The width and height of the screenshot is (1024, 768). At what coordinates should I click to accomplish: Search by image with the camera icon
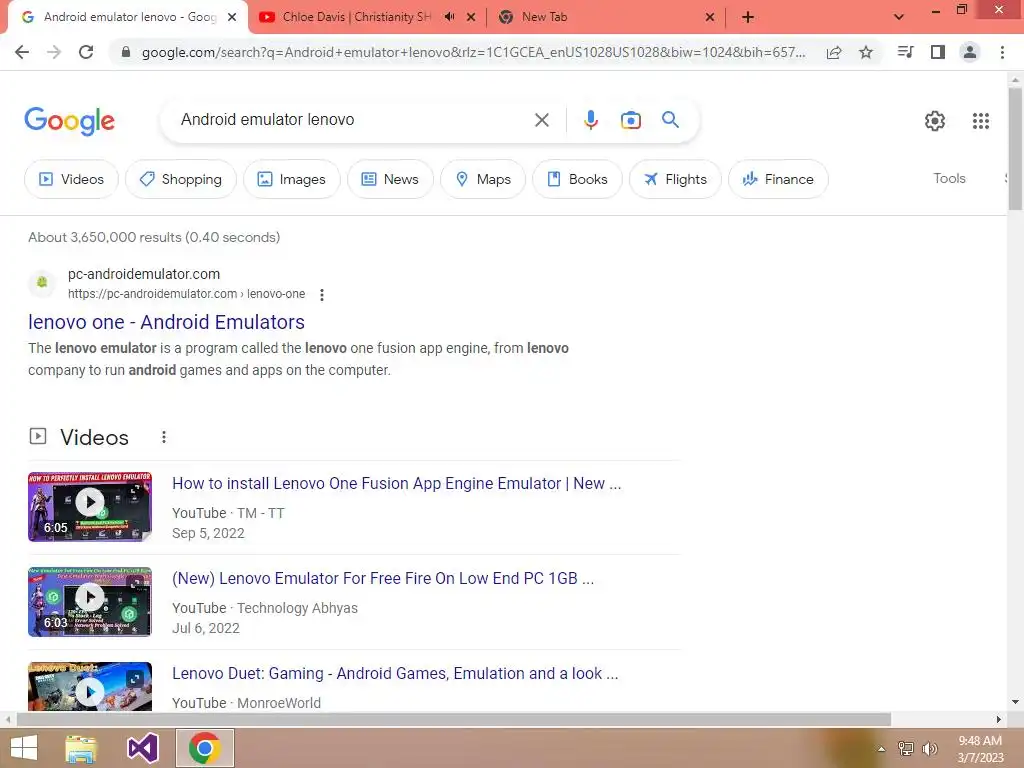[x=630, y=120]
